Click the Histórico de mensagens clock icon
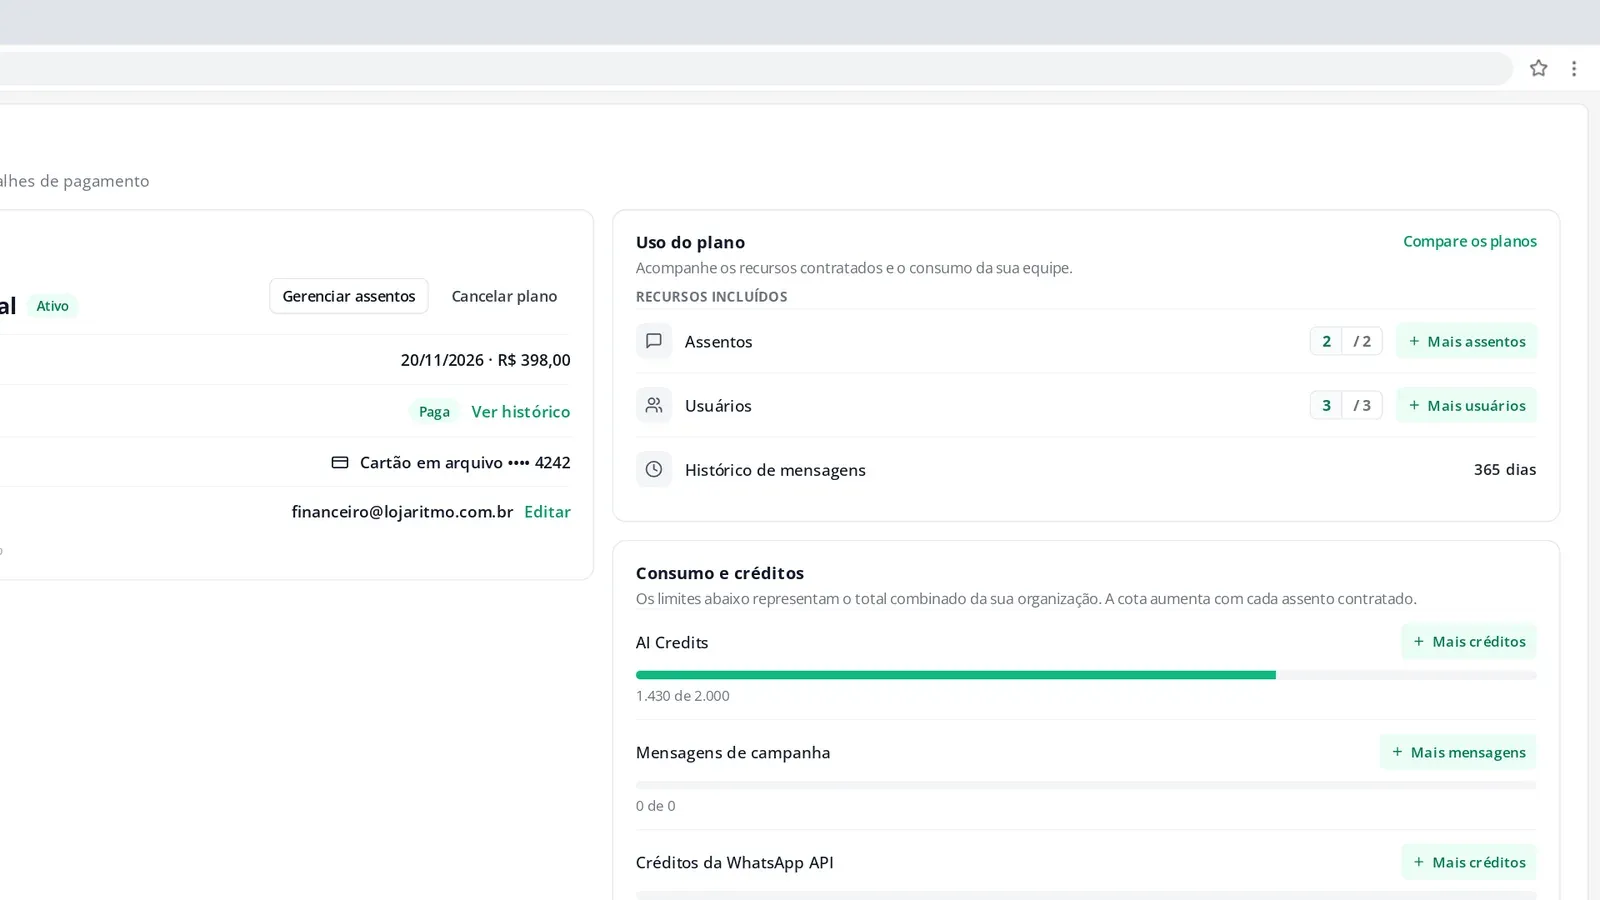Screen dimensions: 1600x900 click(654, 469)
